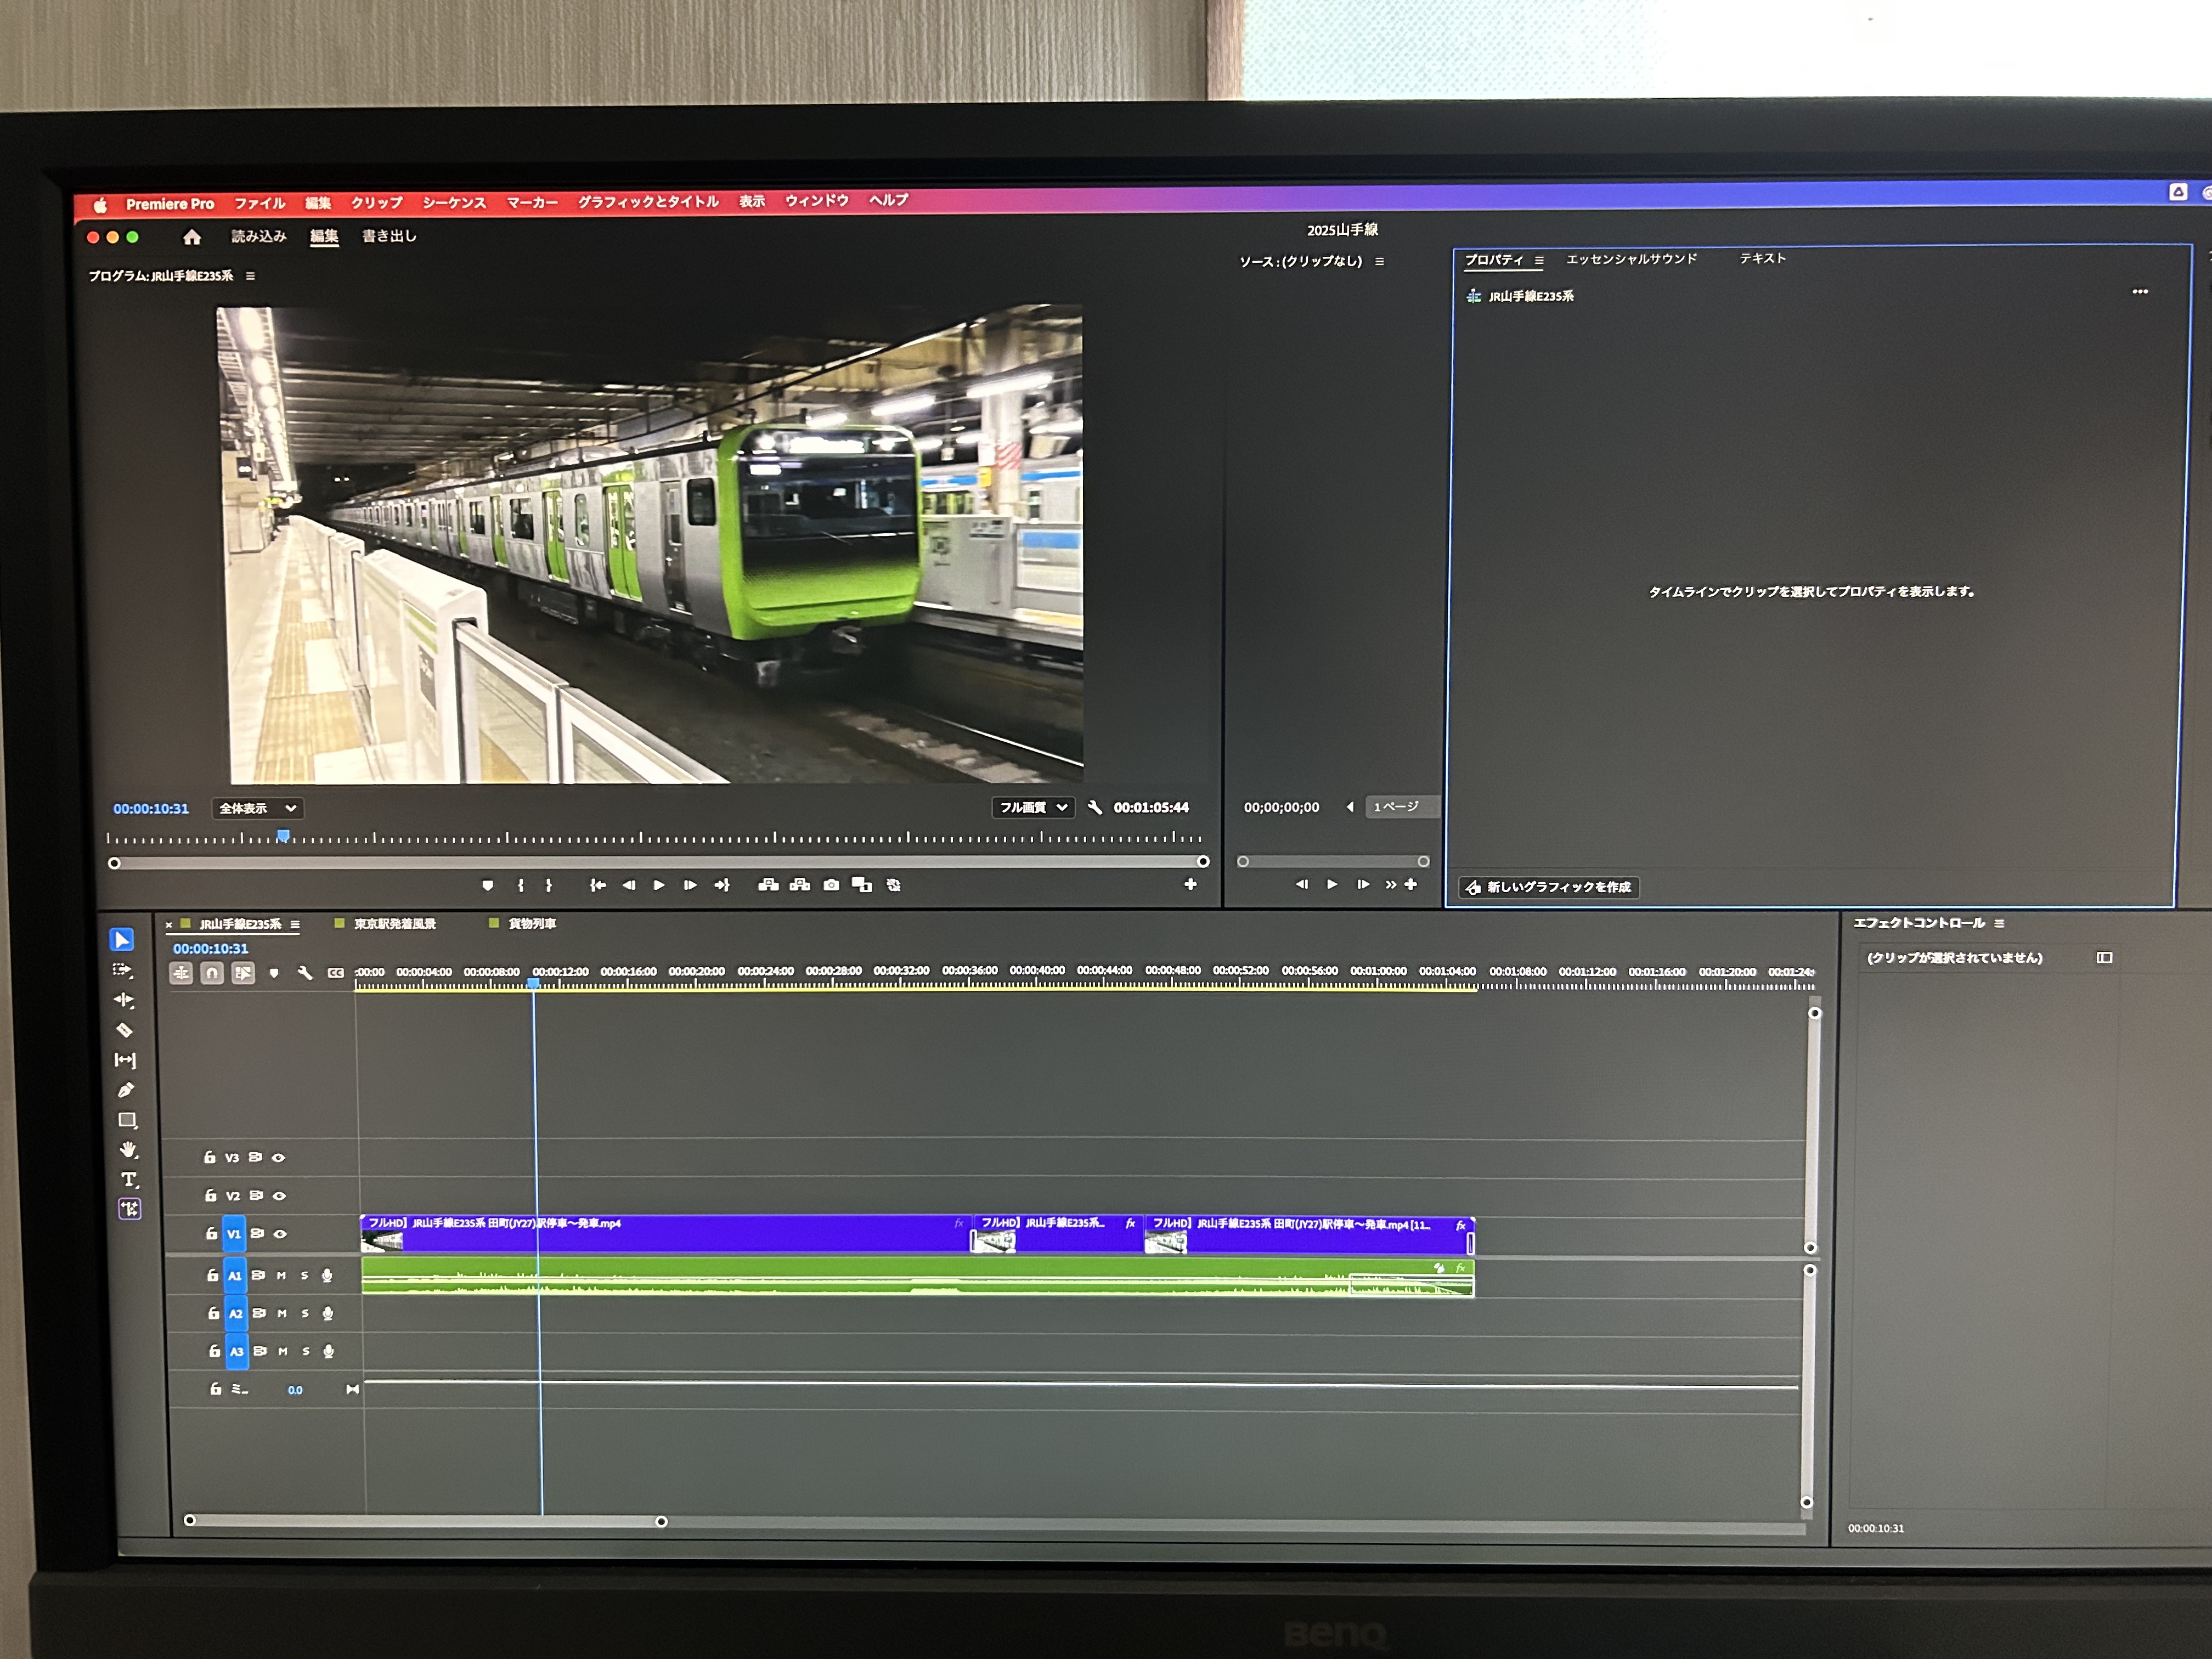Click 新しいグラフィックを作成 button
Image resolution: width=2212 pixels, height=1659 pixels.
(x=1549, y=887)
